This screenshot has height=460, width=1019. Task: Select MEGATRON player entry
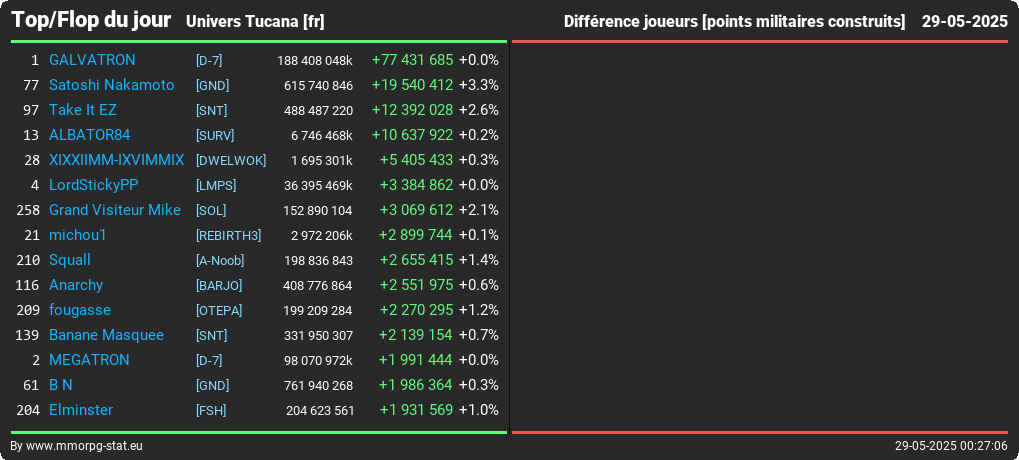click(89, 360)
